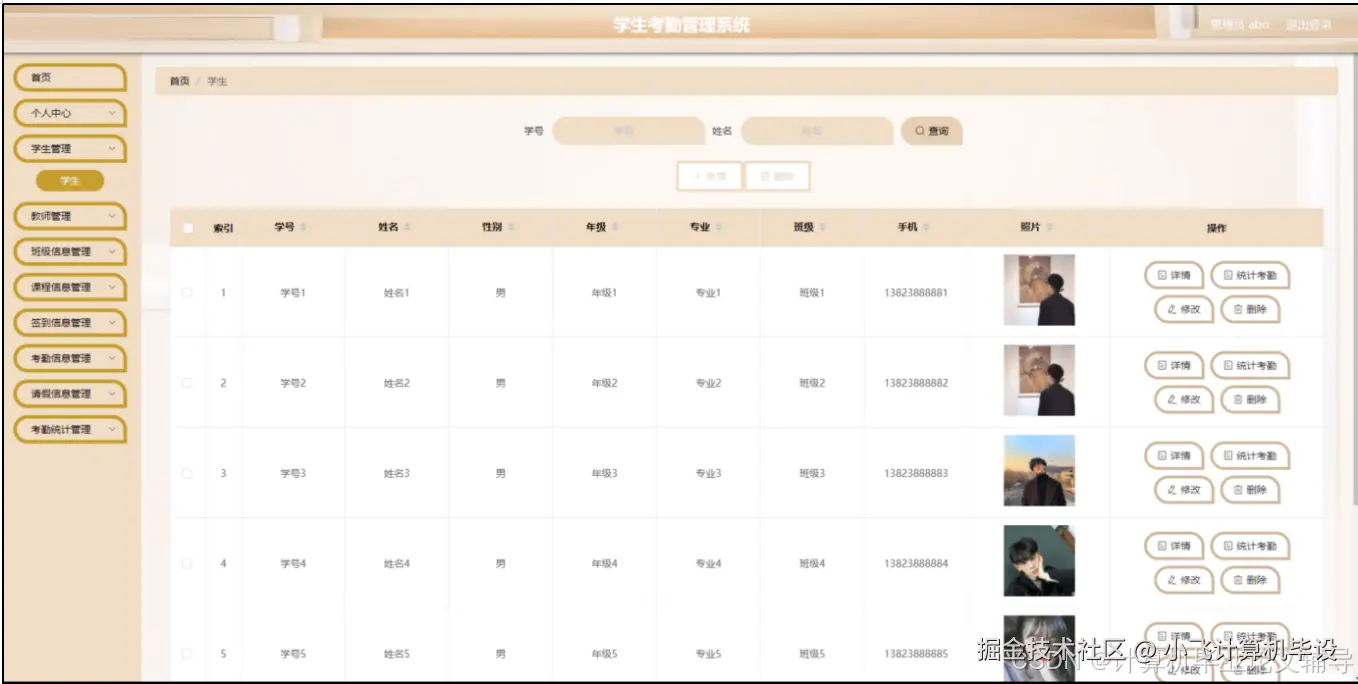
Task: Click the 学号5 cell
Action: click(293, 653)
